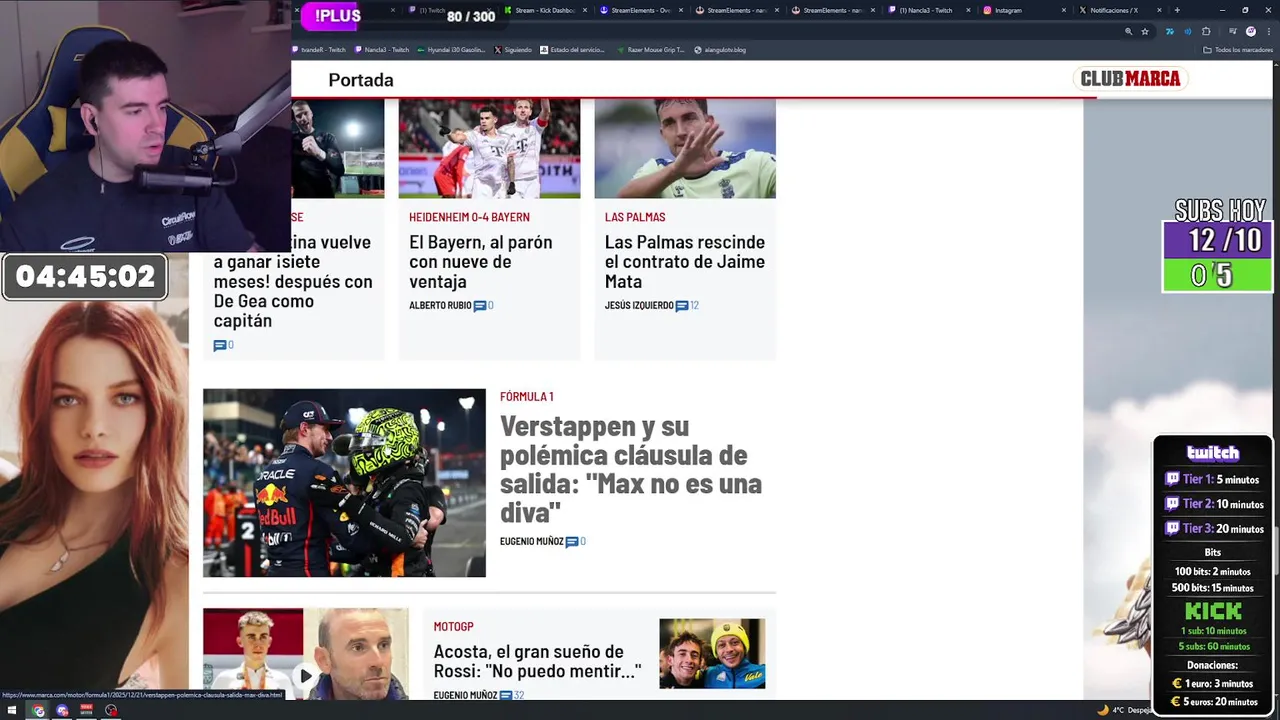Screen dimensions: 1280x720
Task: Click the 1 euro: 3 minutos row
Action: (x=1212, y=684)
